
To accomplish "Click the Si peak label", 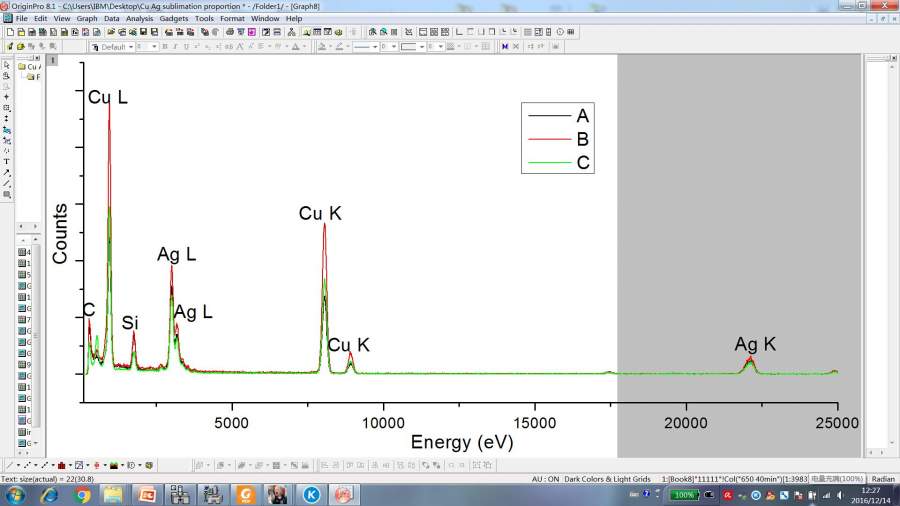I will pyautogui.click(x=130, y=323).
